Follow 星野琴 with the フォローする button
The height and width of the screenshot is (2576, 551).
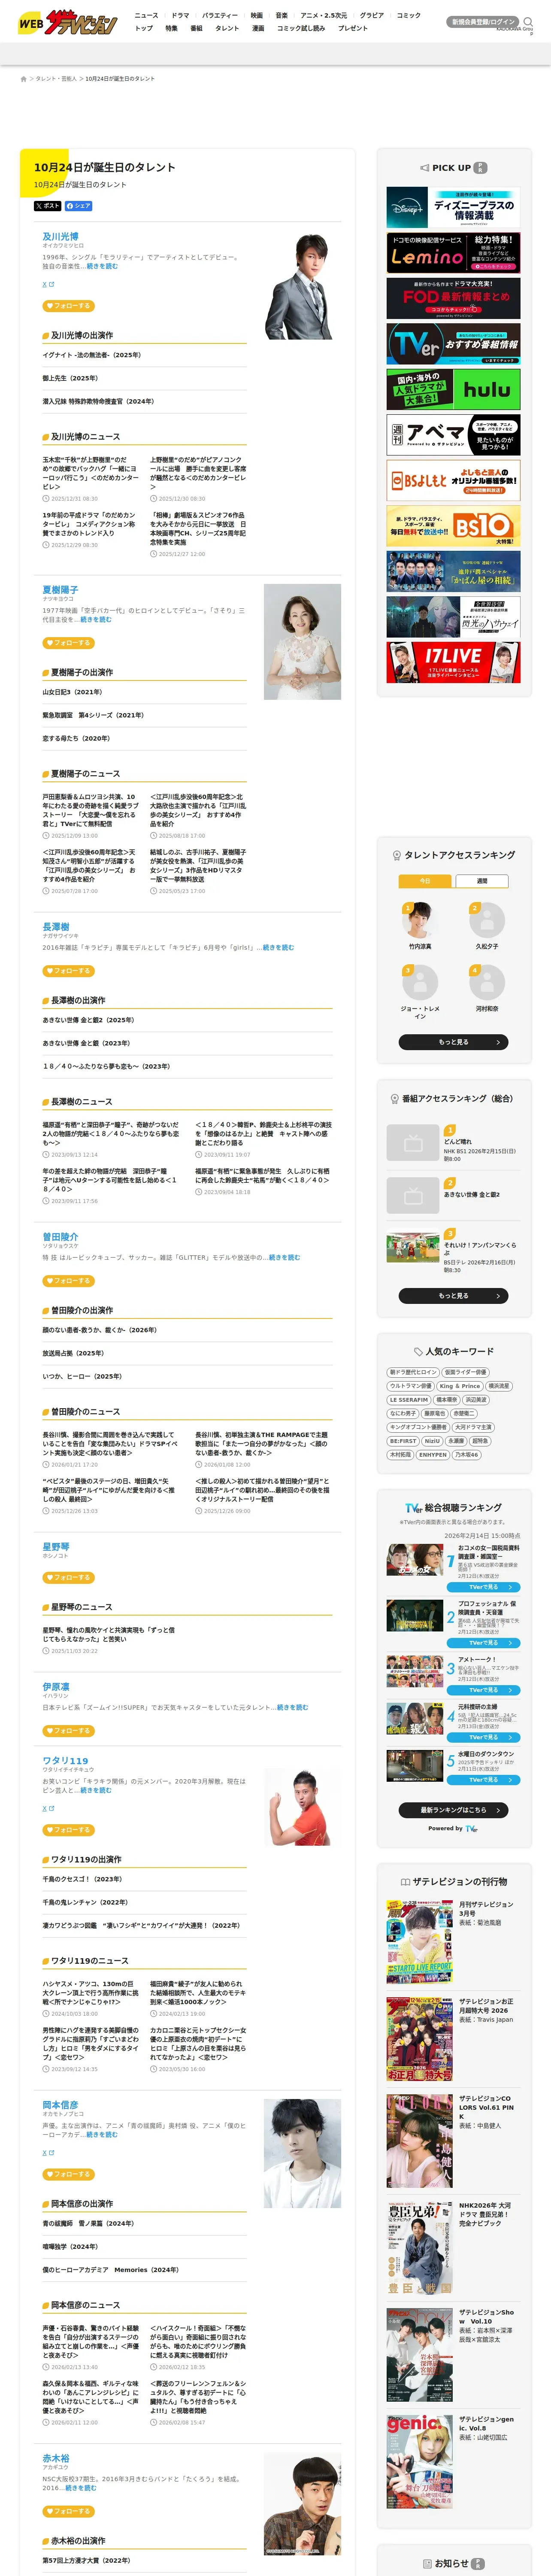pos(69,1578)
